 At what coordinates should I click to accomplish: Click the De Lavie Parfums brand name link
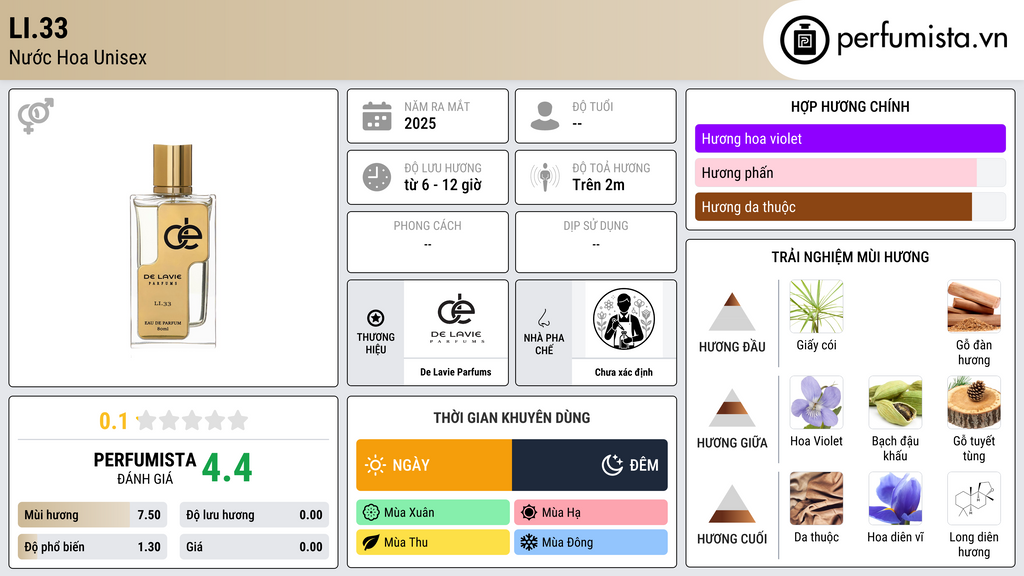tap(456, 372)
